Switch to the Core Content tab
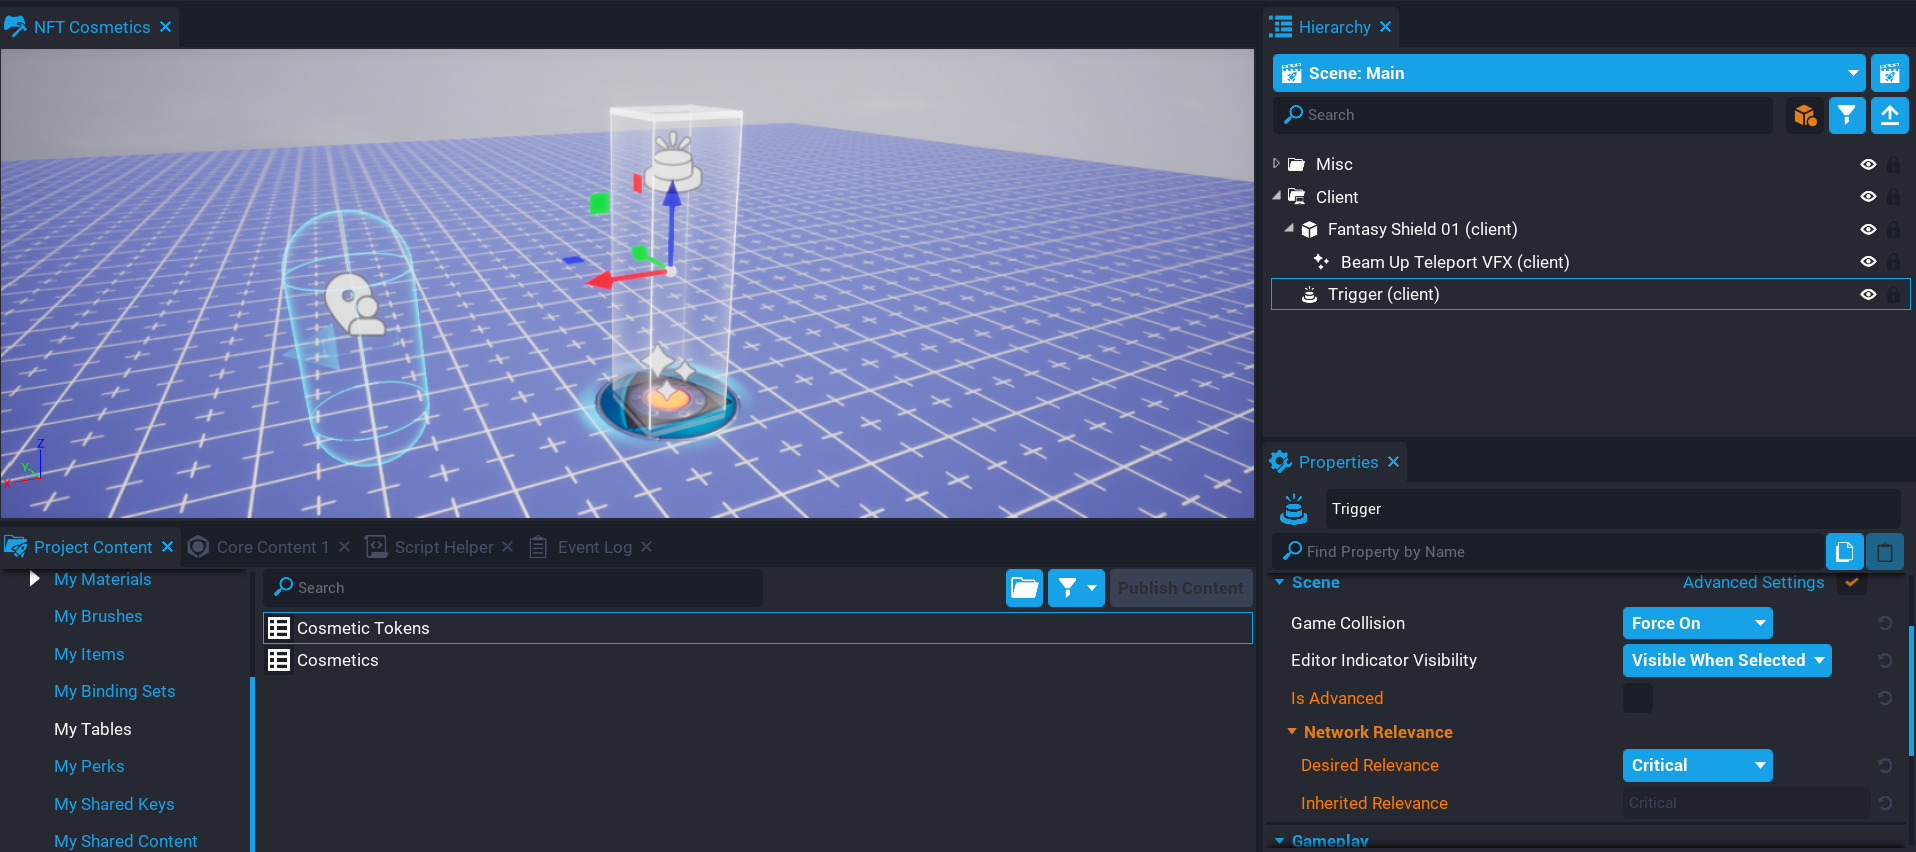The image size is (1916, 852). pyautogui.click(x=271, y=547)
